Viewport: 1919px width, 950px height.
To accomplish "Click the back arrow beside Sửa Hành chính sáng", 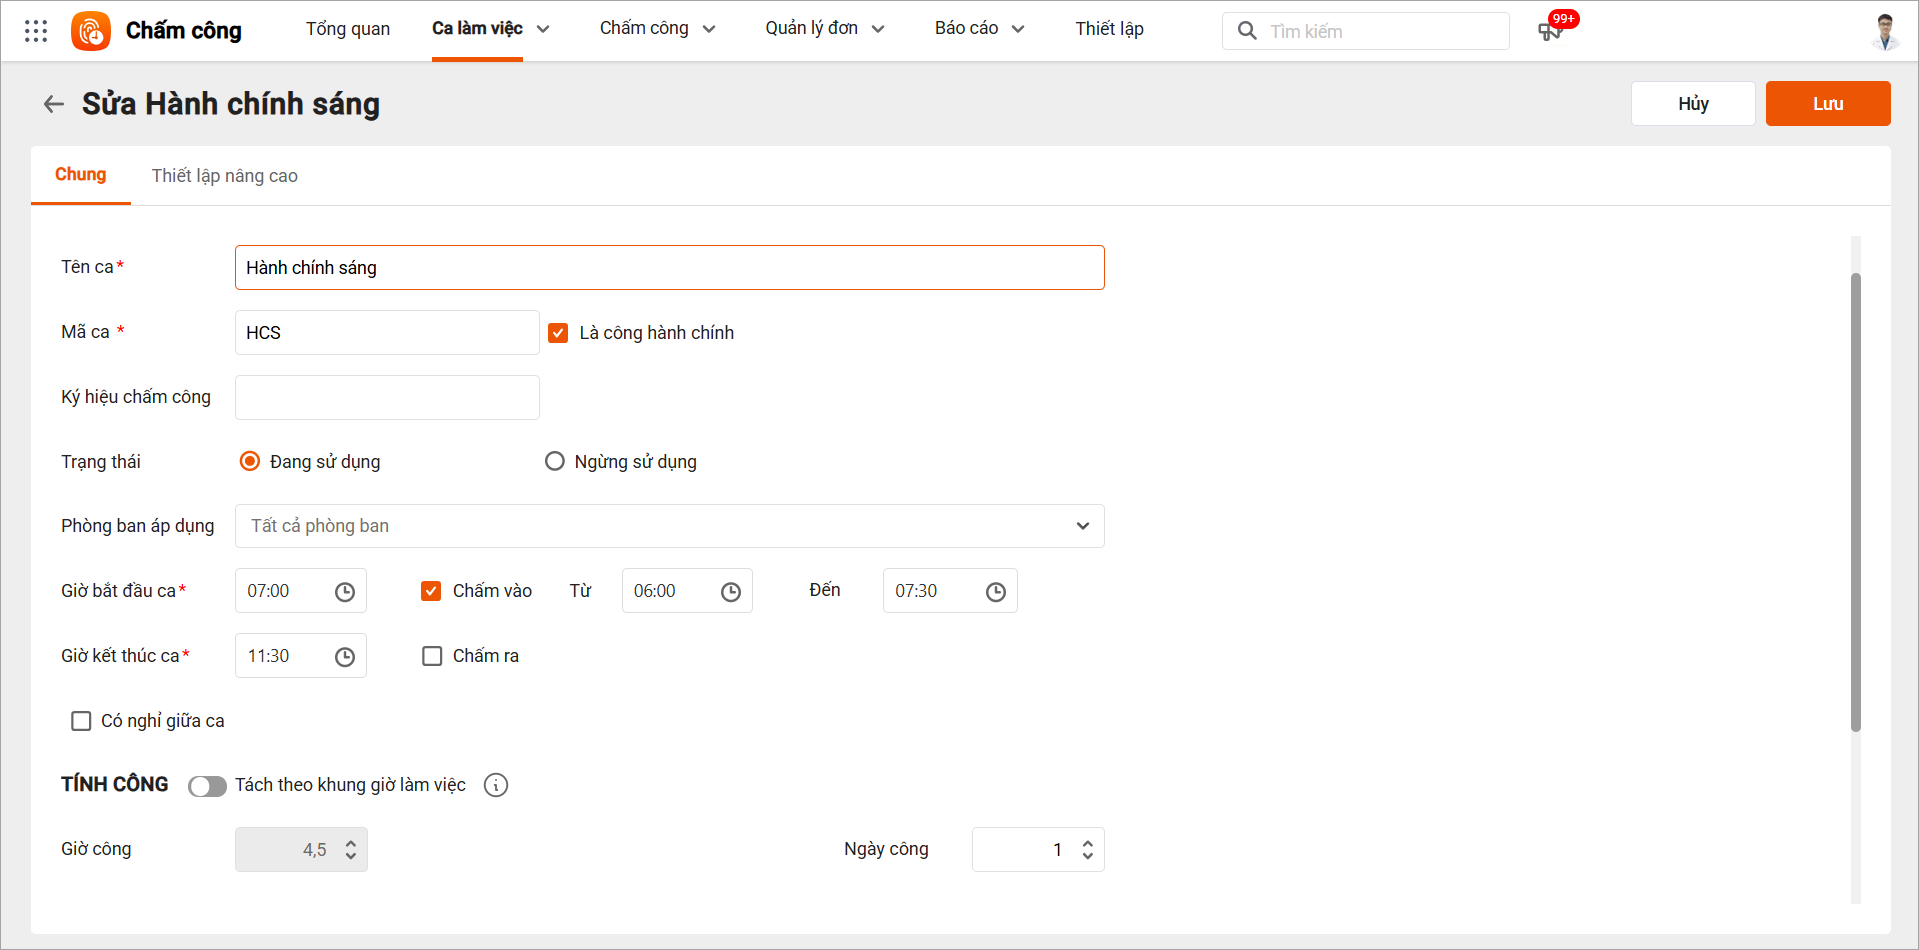I will (54, 104).
